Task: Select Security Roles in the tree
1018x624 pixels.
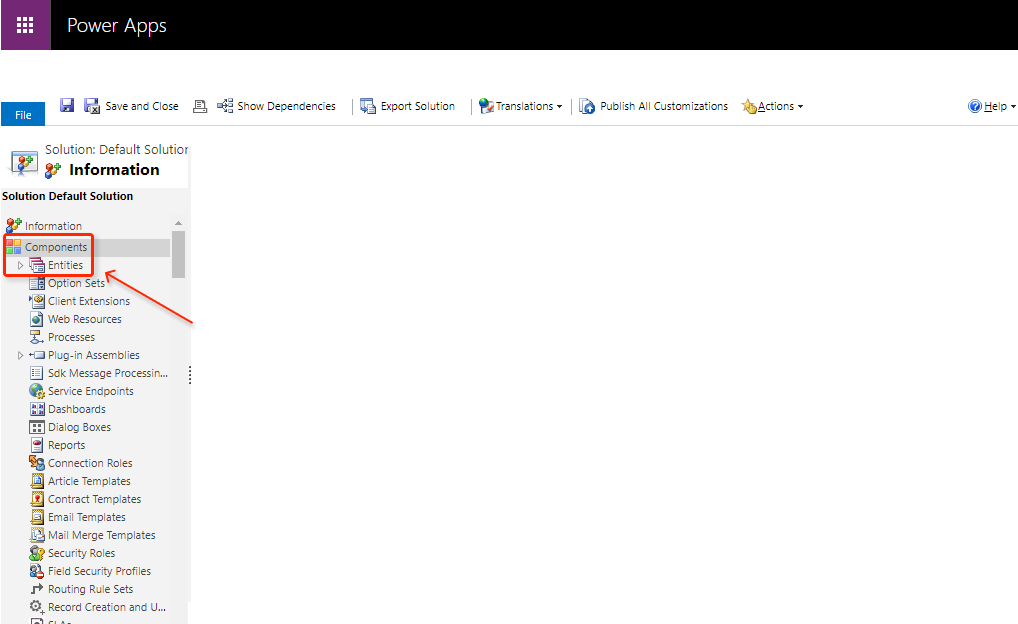Action: click(x=81, y=553)
